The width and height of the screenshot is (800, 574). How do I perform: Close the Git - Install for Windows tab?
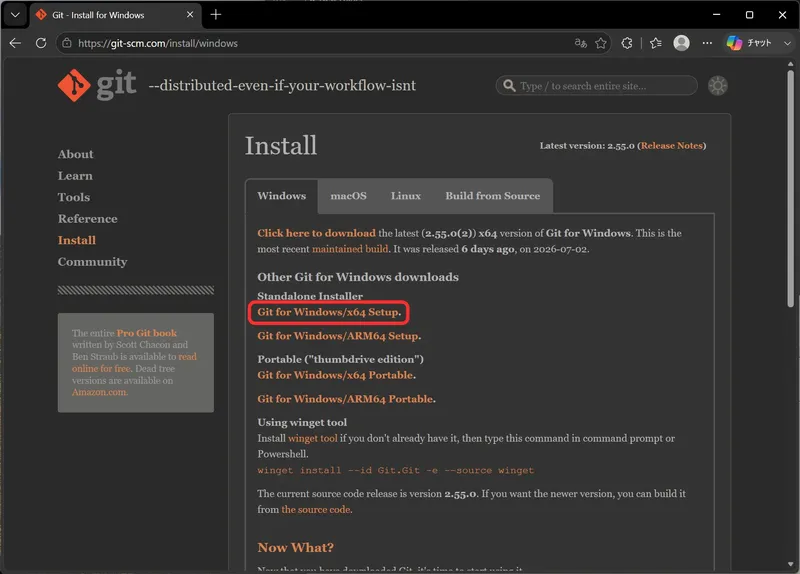pos(190,15)
